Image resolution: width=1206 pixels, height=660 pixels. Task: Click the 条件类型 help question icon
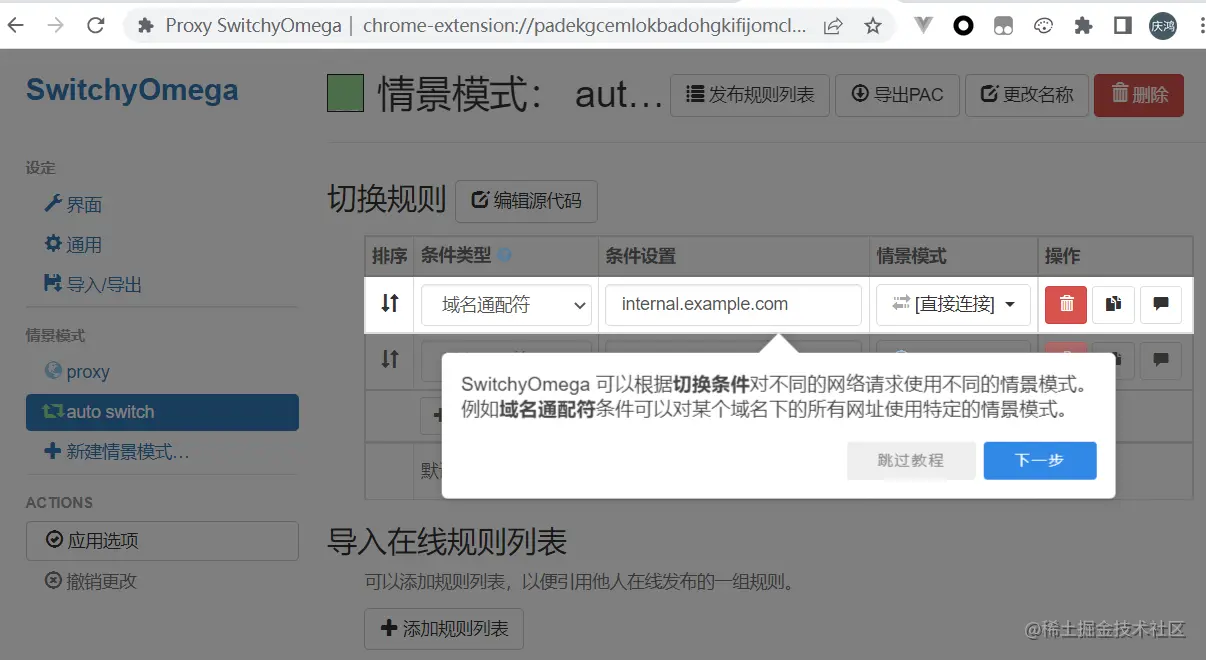[504, 256]
